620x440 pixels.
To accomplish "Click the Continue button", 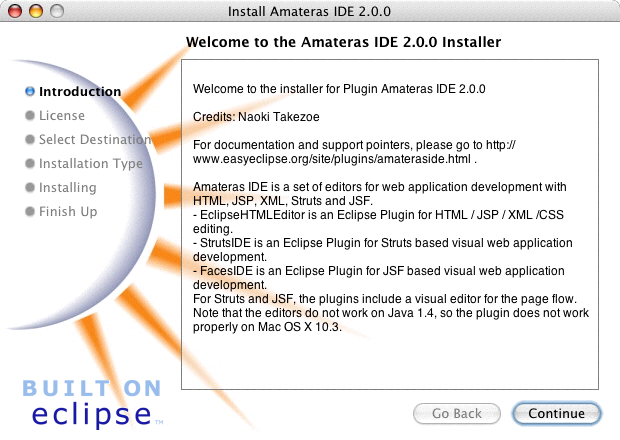I will point(556,413).
